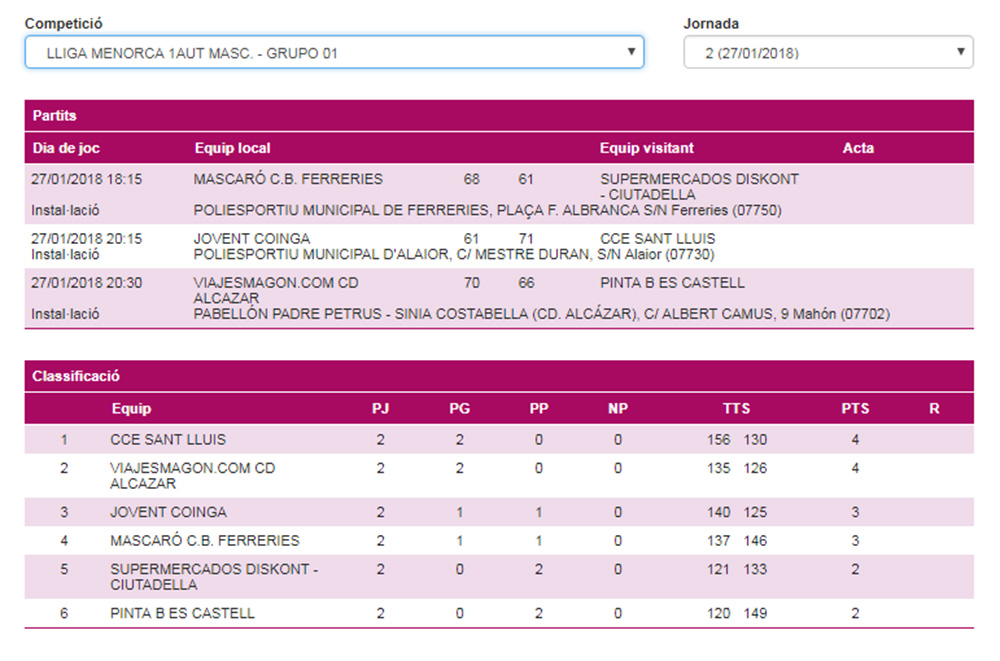Click the TTS column header
The width and height of the screenshot is (1000, 661).
click(x=736, y=409)
